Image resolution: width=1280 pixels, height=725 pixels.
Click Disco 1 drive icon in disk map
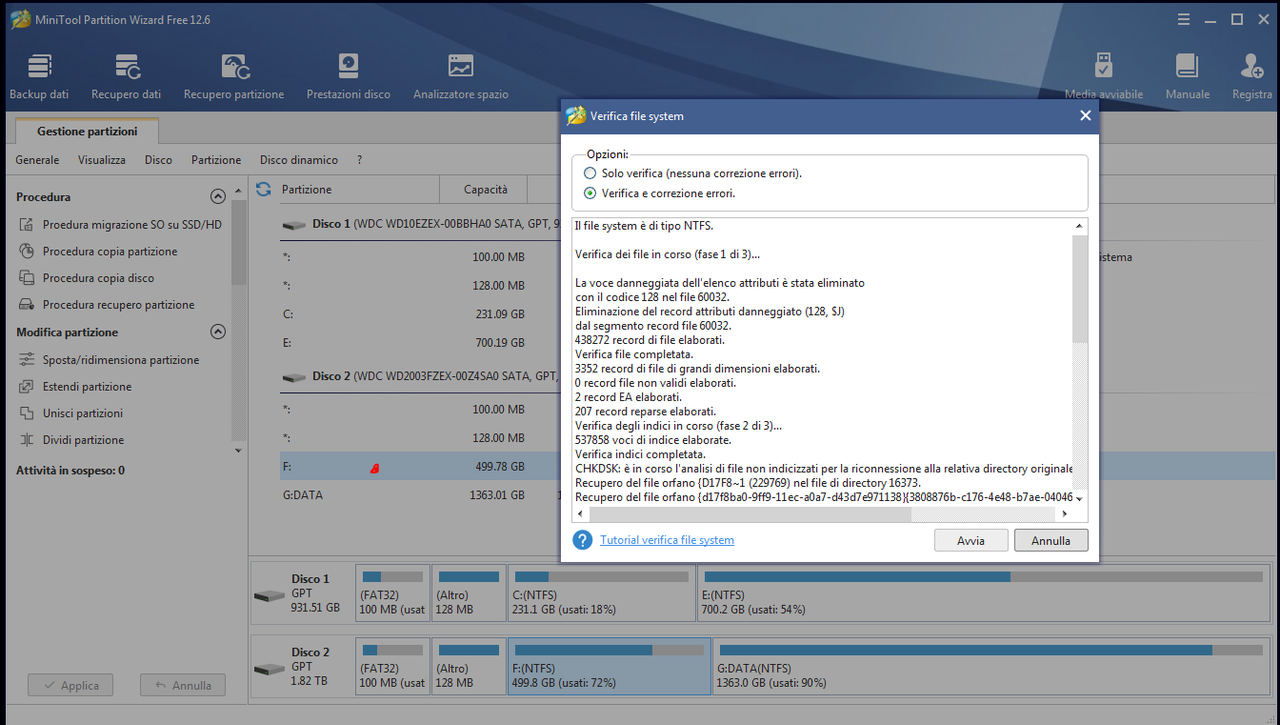point(269,595)
